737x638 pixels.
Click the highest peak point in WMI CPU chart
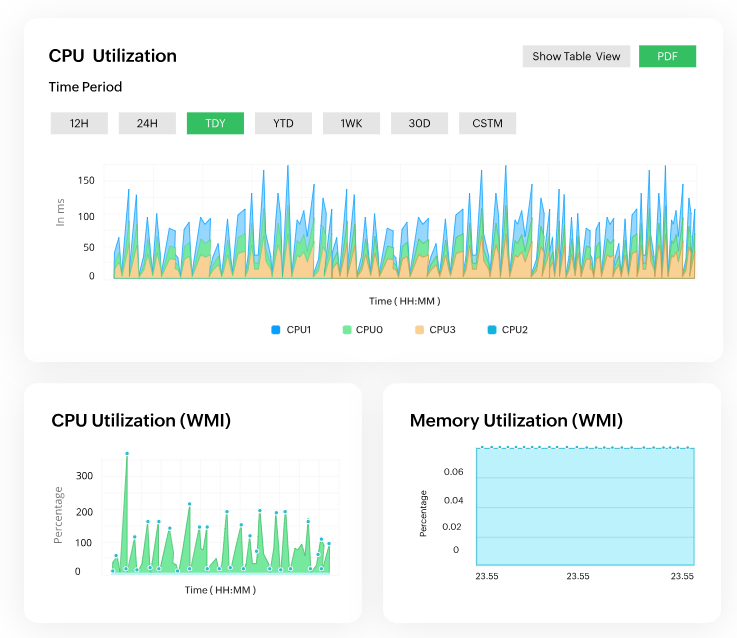click(x=127, y=454)
